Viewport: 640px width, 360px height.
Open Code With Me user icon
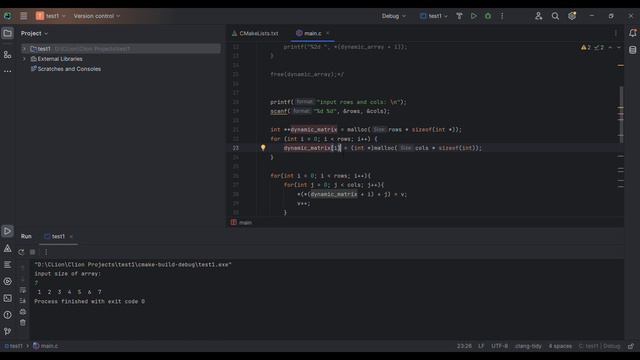coord(538,16)
